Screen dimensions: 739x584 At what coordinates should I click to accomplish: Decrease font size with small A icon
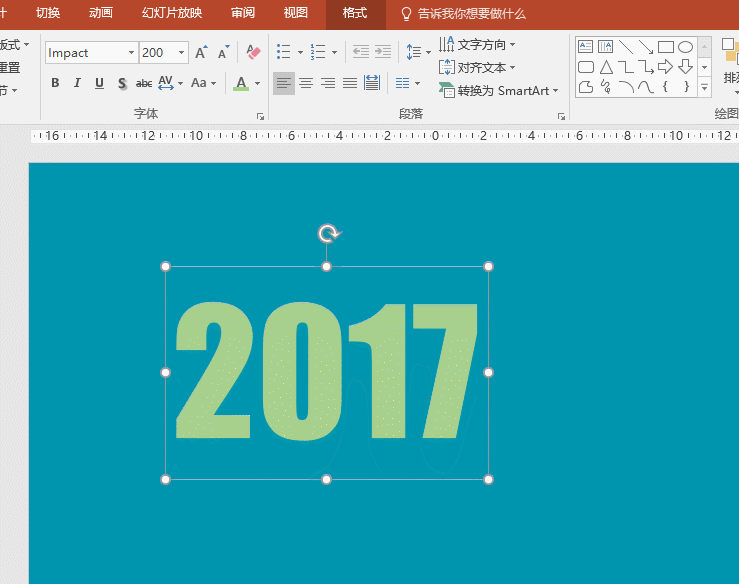click(223, 52)
